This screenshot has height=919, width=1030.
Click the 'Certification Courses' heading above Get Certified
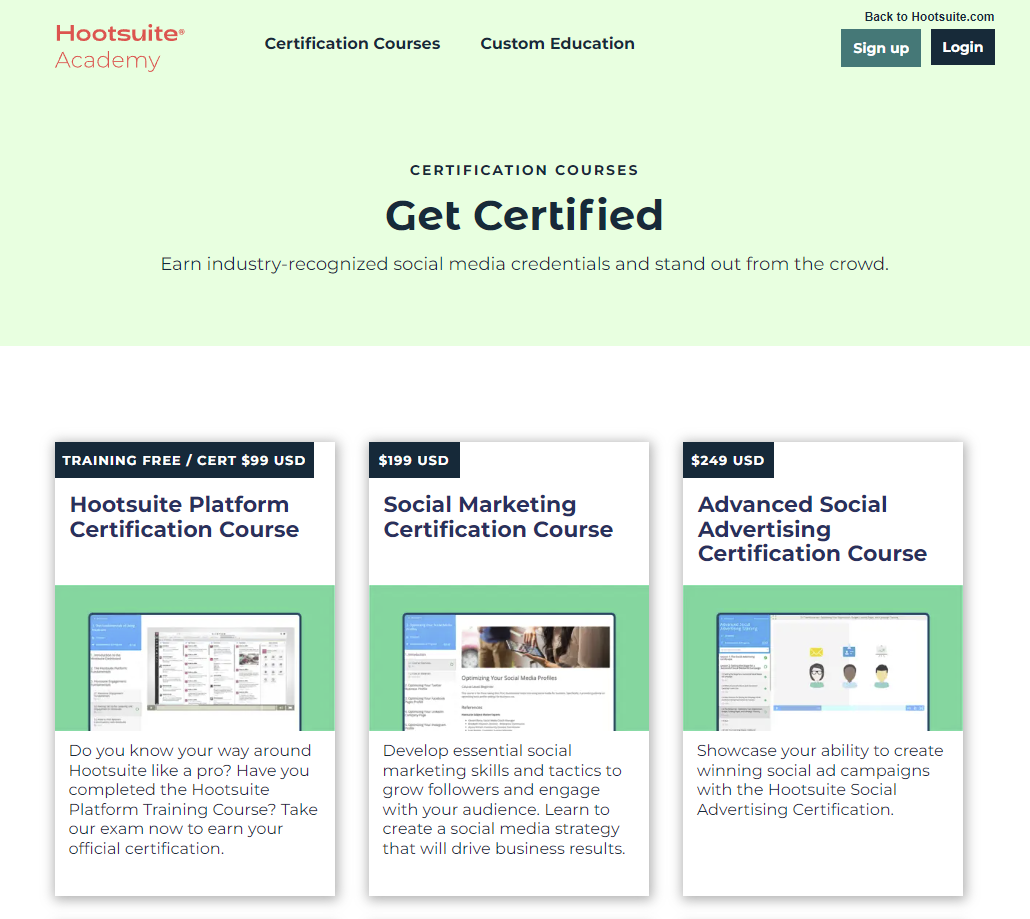pyautogui.click(x=524, y=170)
